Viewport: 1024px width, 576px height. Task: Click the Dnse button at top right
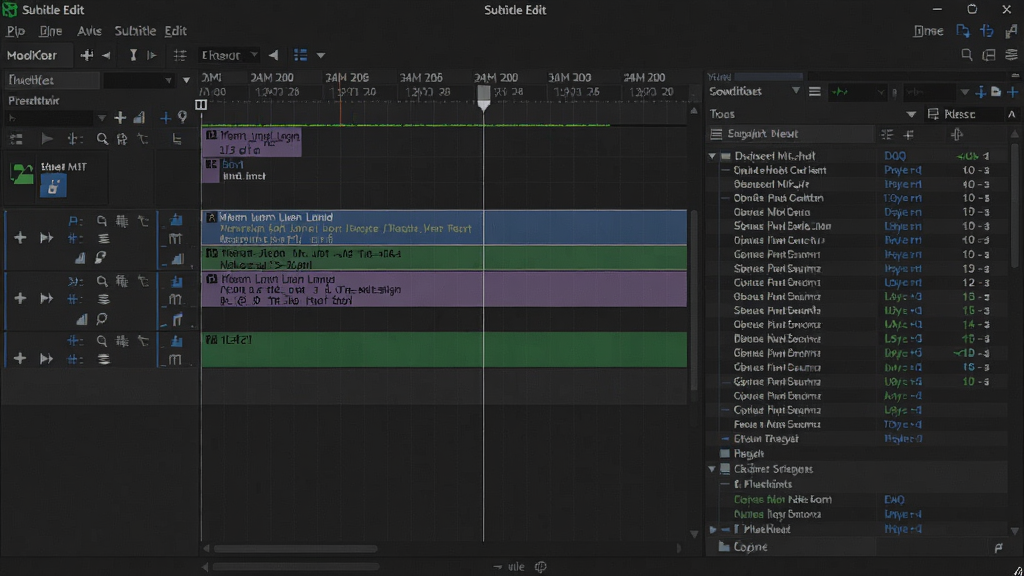pyautogui.click(x=928, y=31)
